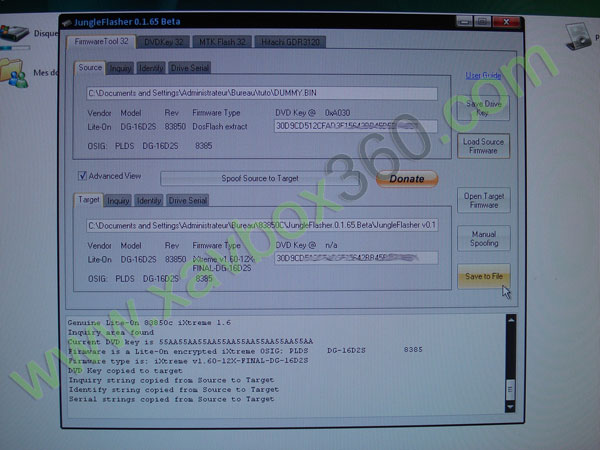Click the log scrollbar up arrow
Image resolution: width=600 pixels, height=450 pixels.
click(510, 320)
